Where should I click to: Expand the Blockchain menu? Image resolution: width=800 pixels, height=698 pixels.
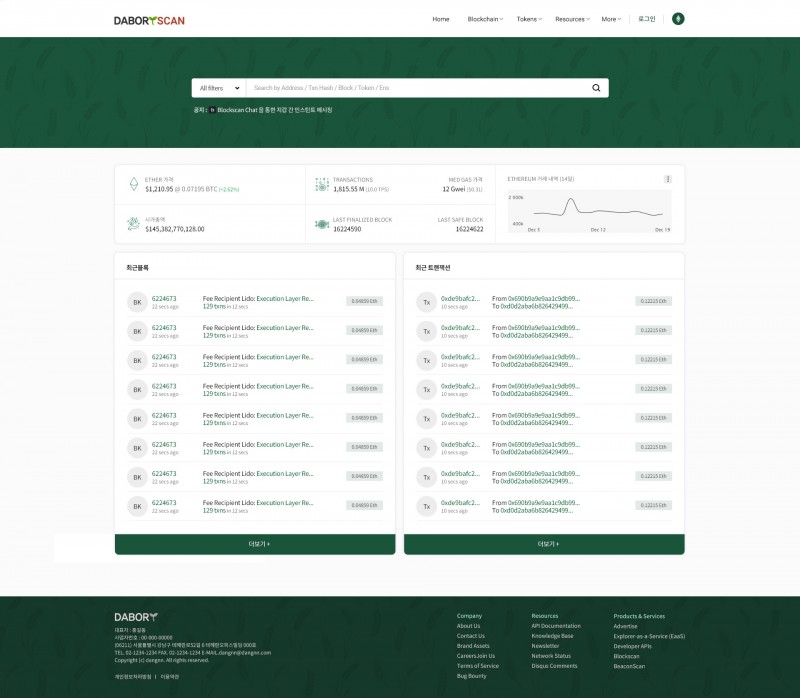pyautogui.click(x=486, y=19)
